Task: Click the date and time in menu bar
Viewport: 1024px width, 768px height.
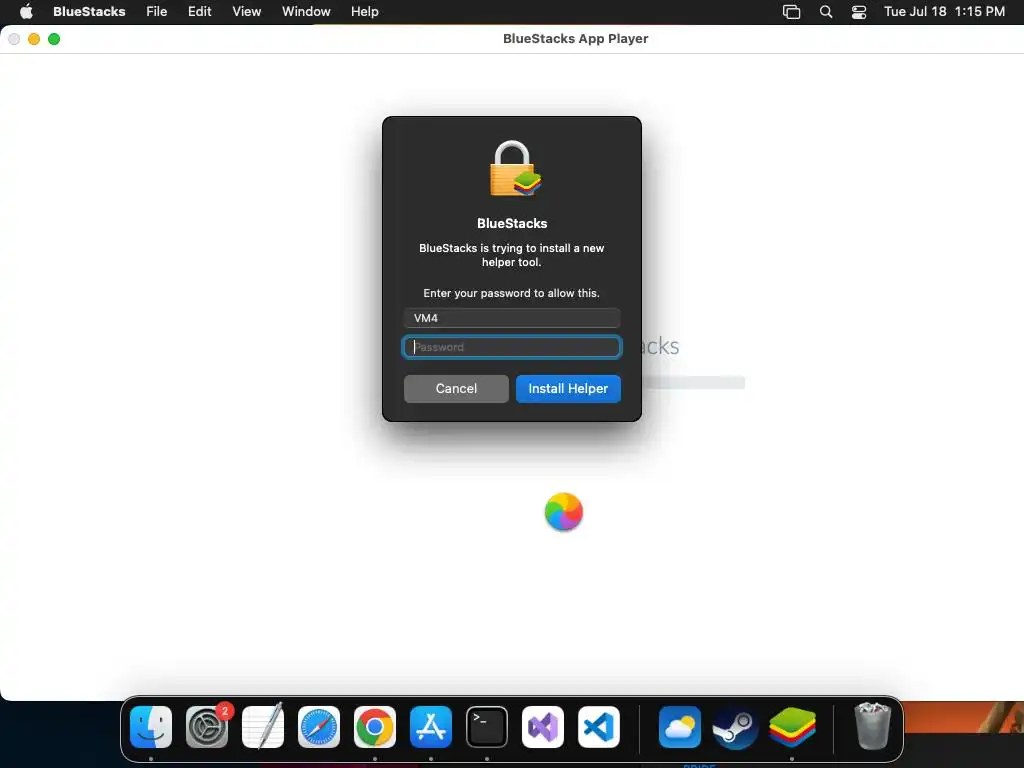Action: (944, 12)
